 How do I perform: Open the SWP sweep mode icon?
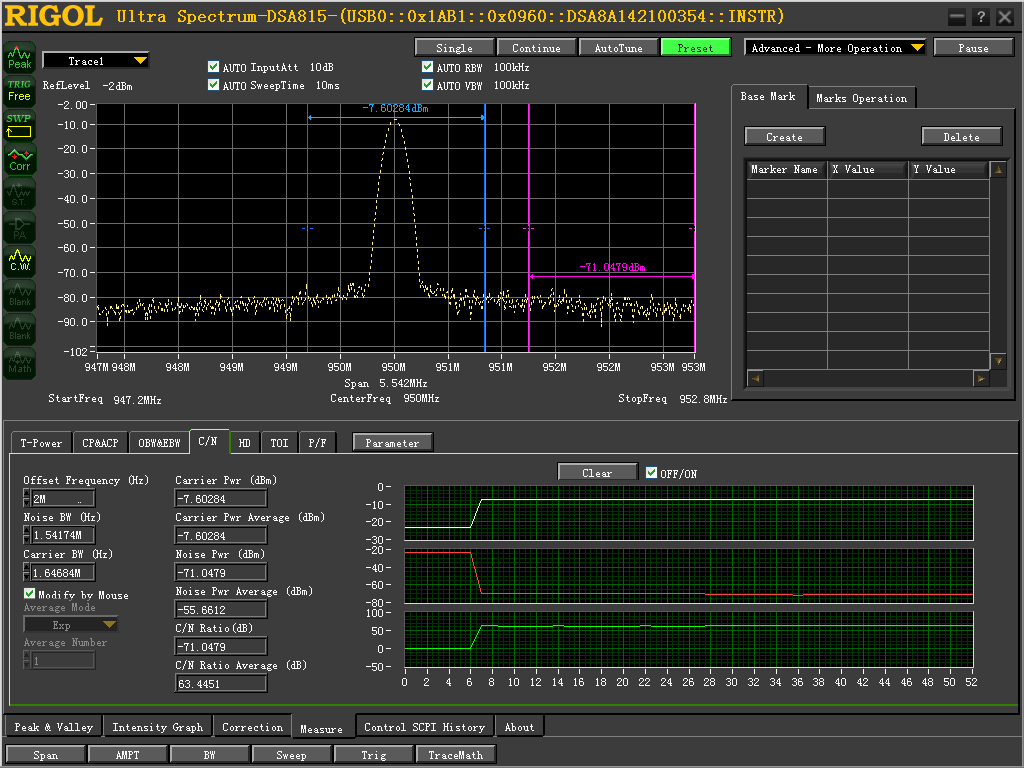click(19, 125)
